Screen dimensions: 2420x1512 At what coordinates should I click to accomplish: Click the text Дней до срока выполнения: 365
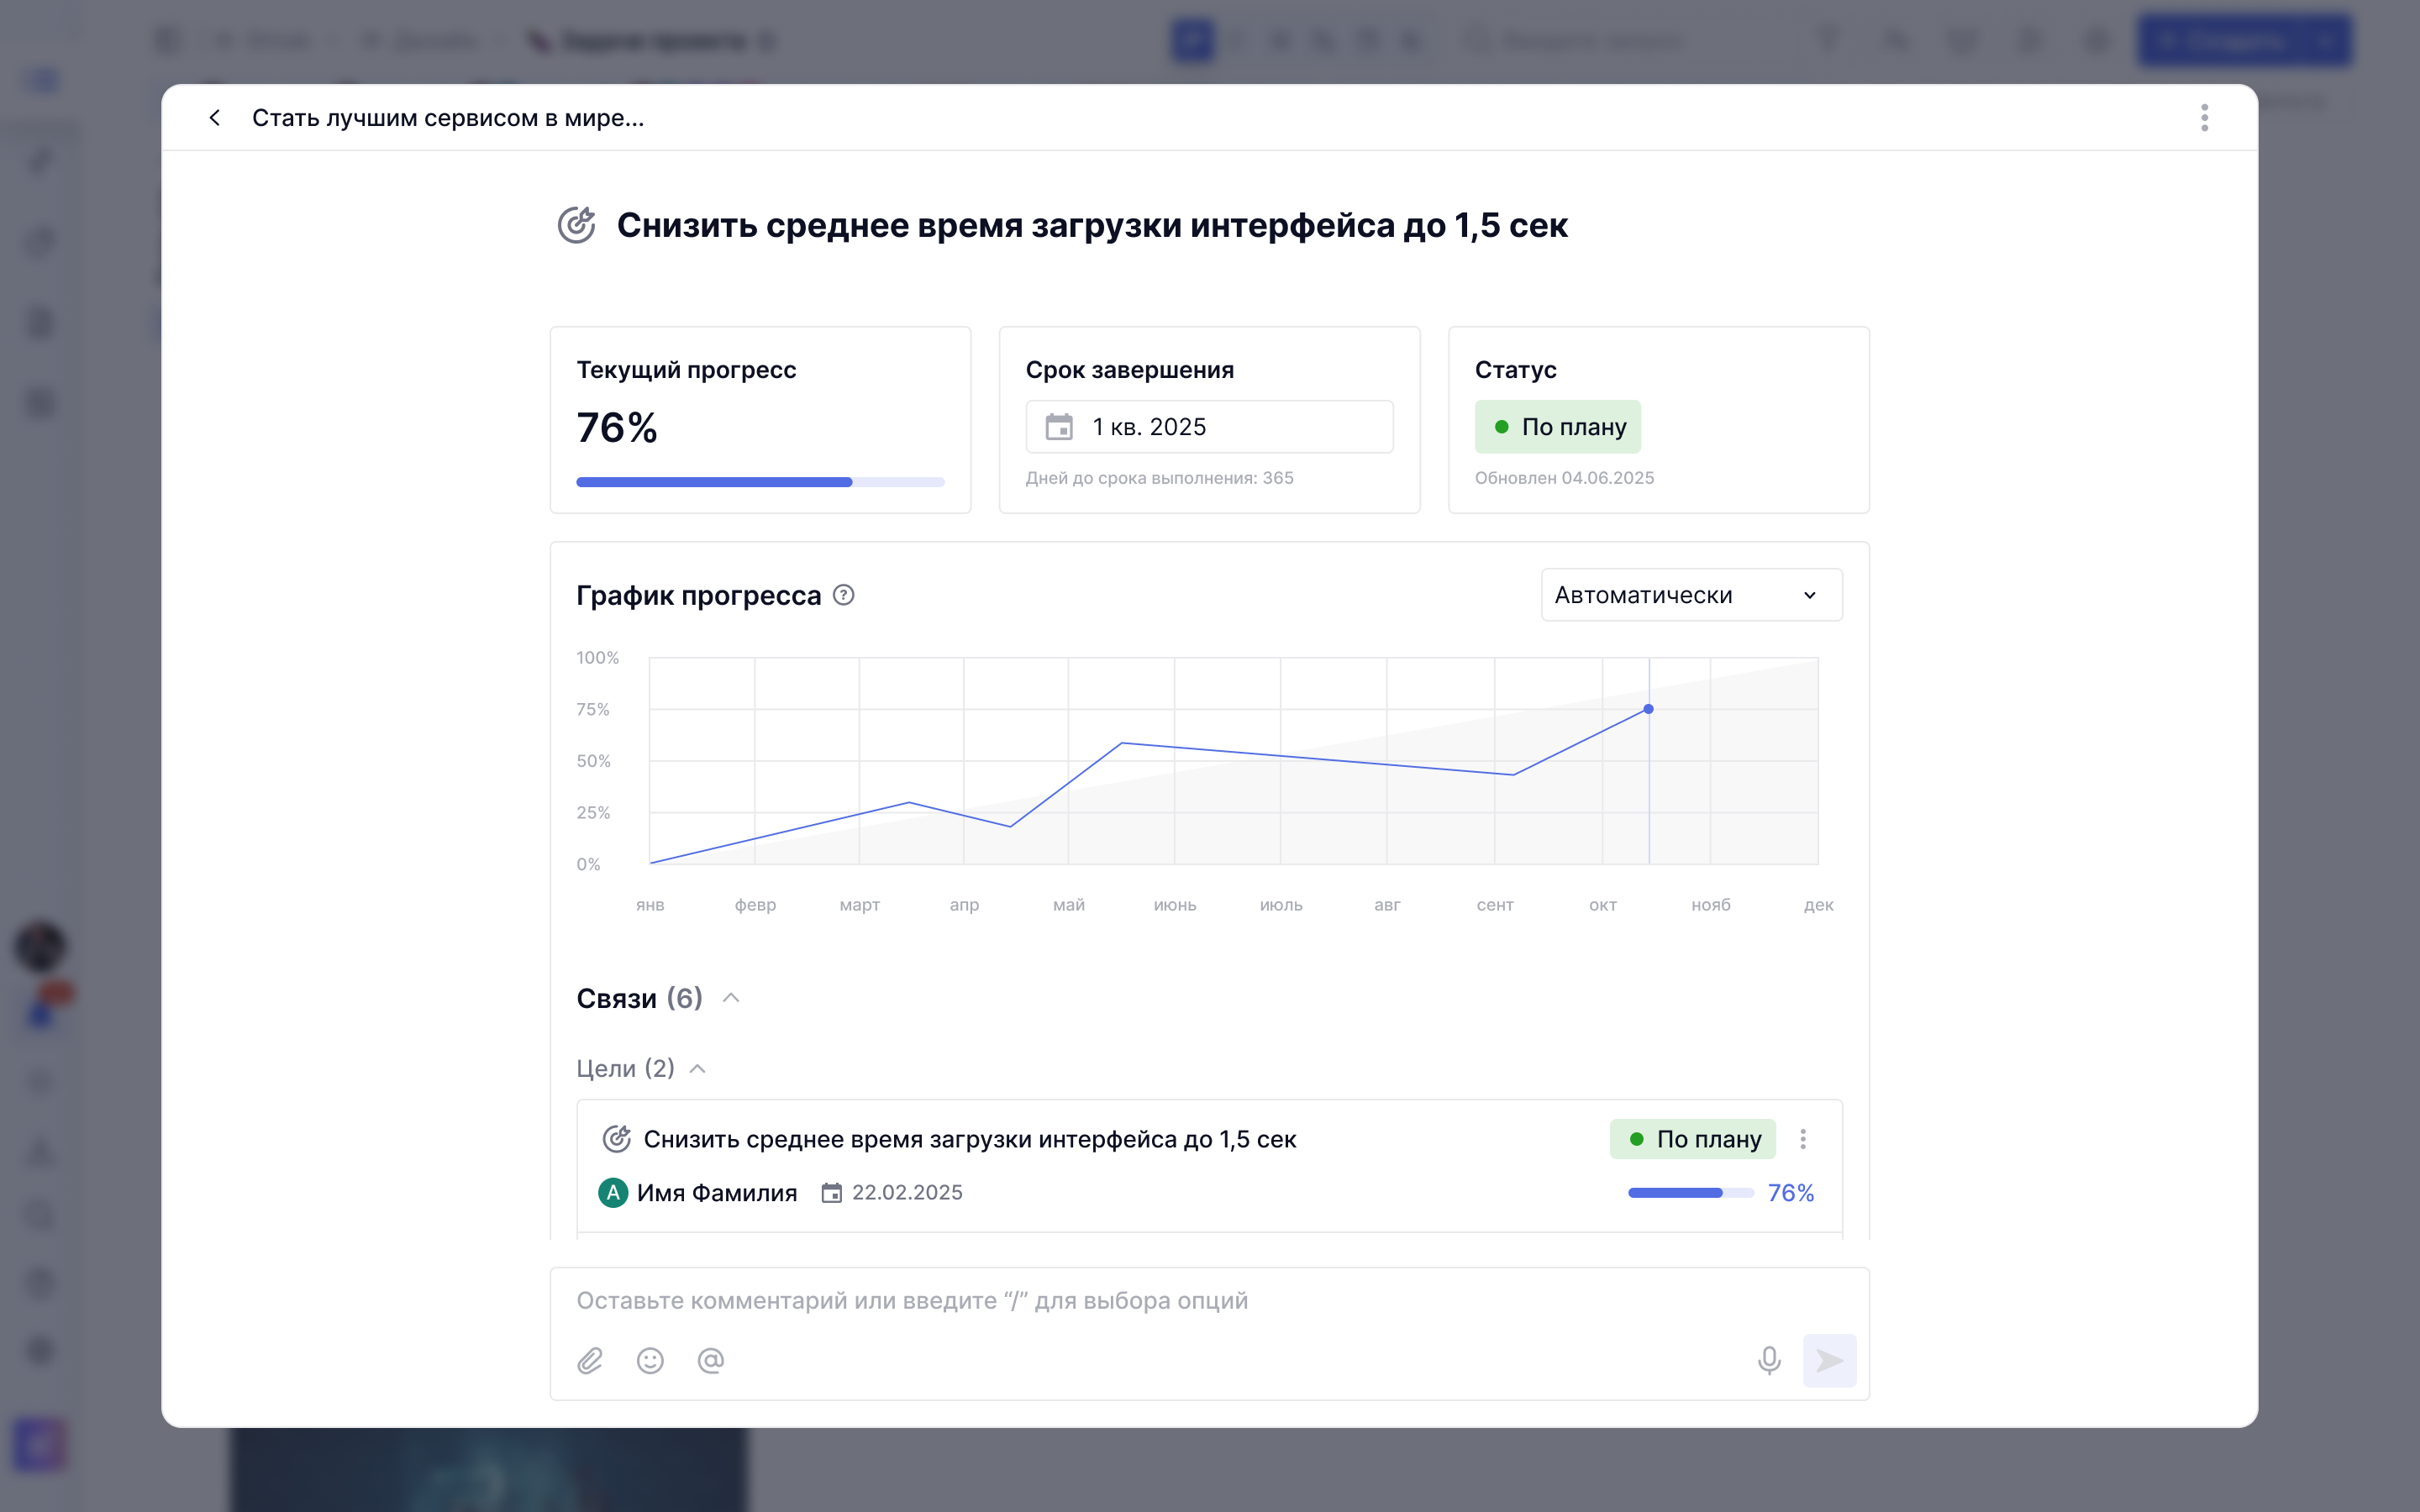(1159, 478)
